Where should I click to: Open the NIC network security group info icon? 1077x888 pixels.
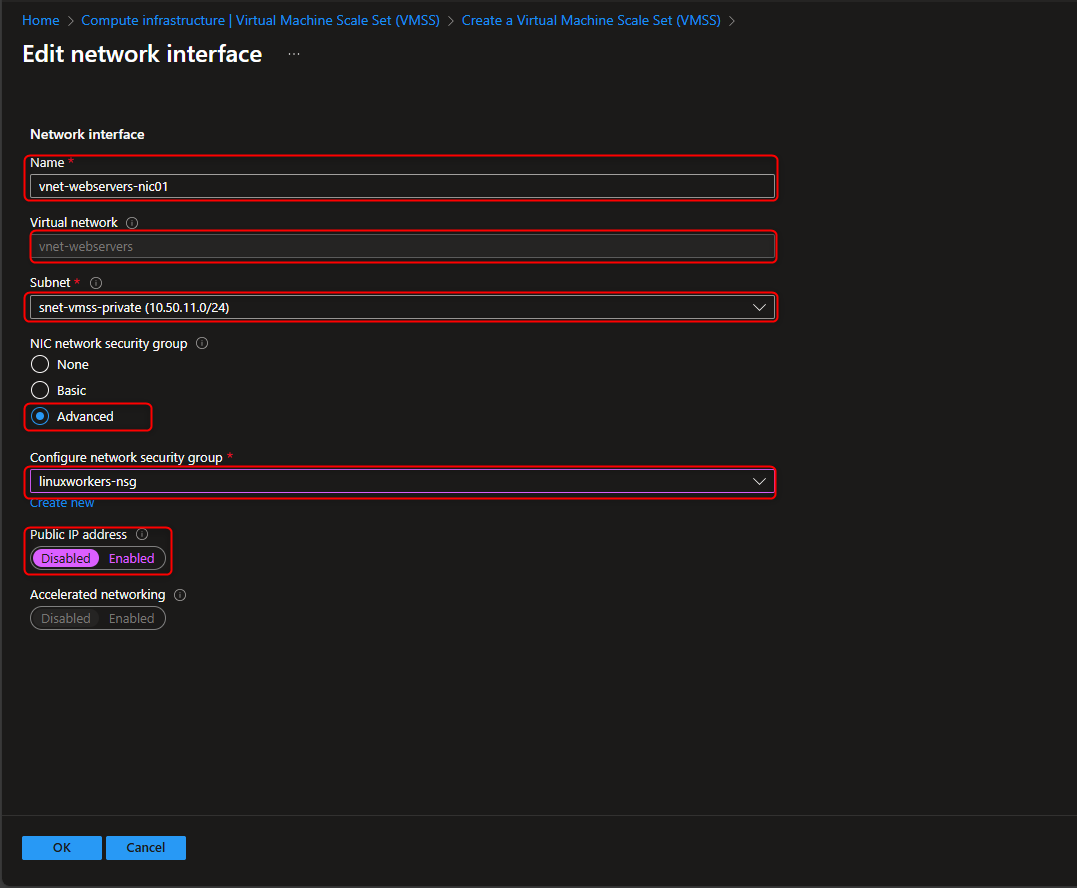tap(201, 343)
